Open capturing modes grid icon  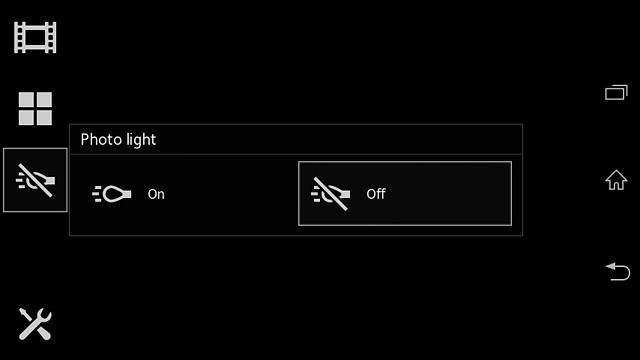click(x=35, y=109)
